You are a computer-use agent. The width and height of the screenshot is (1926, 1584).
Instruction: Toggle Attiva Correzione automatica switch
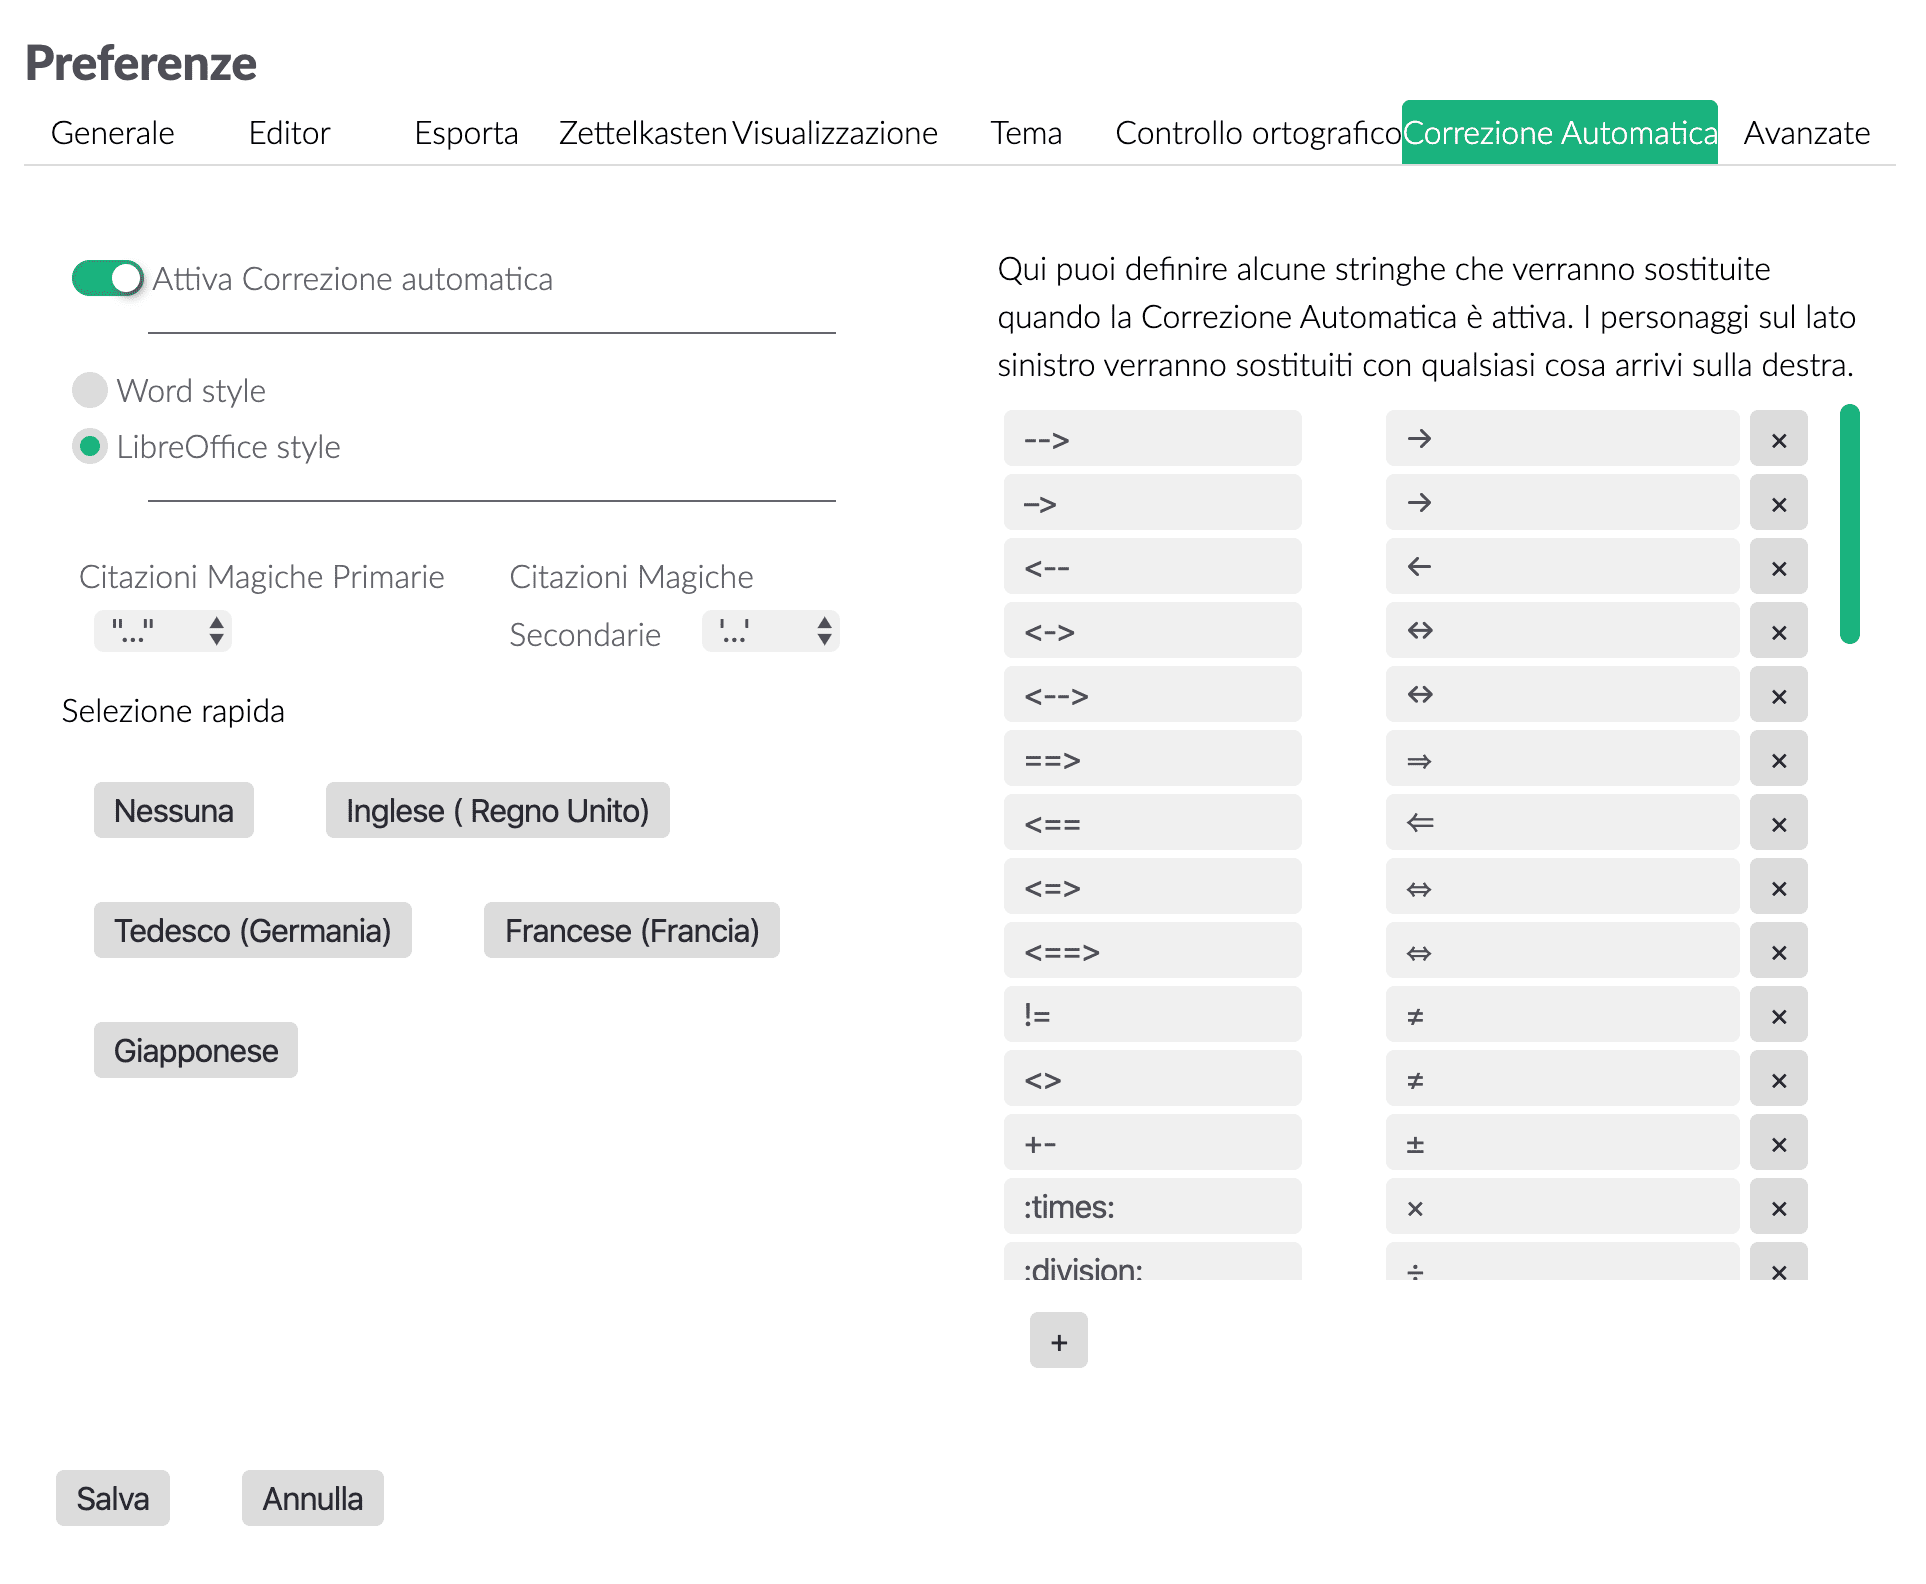click(107, 278)
